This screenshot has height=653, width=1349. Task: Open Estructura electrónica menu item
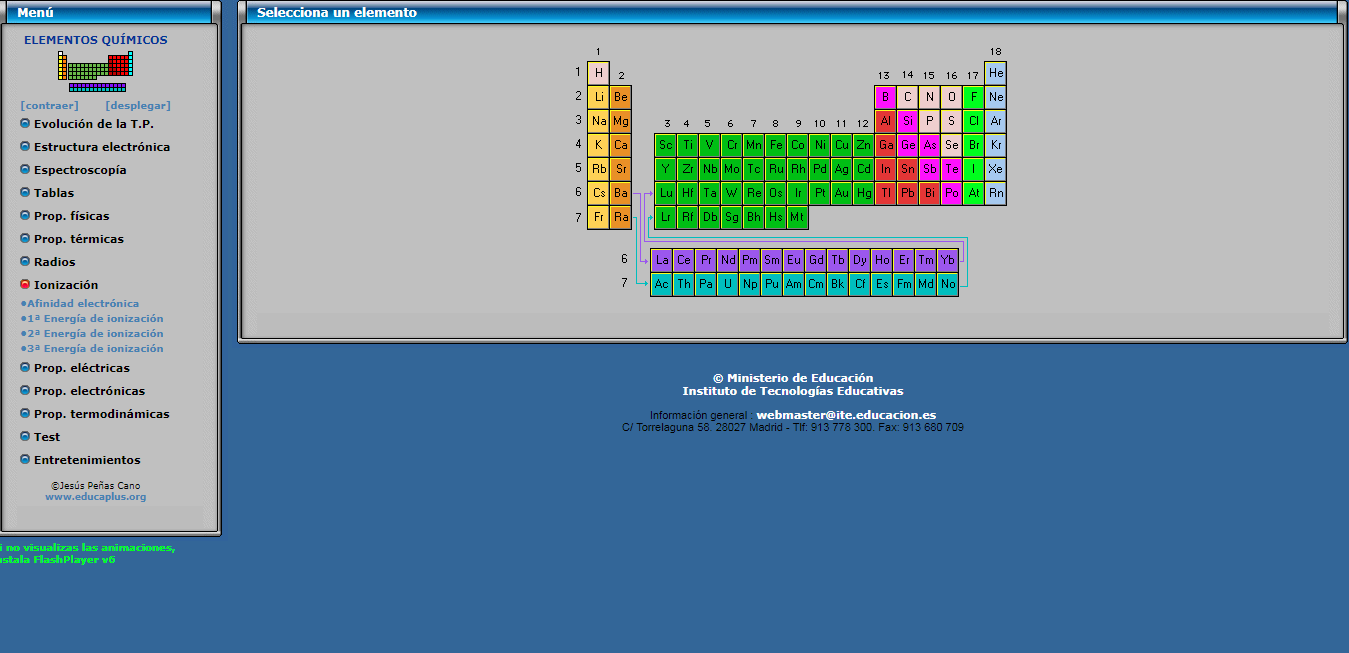[101, 147]
